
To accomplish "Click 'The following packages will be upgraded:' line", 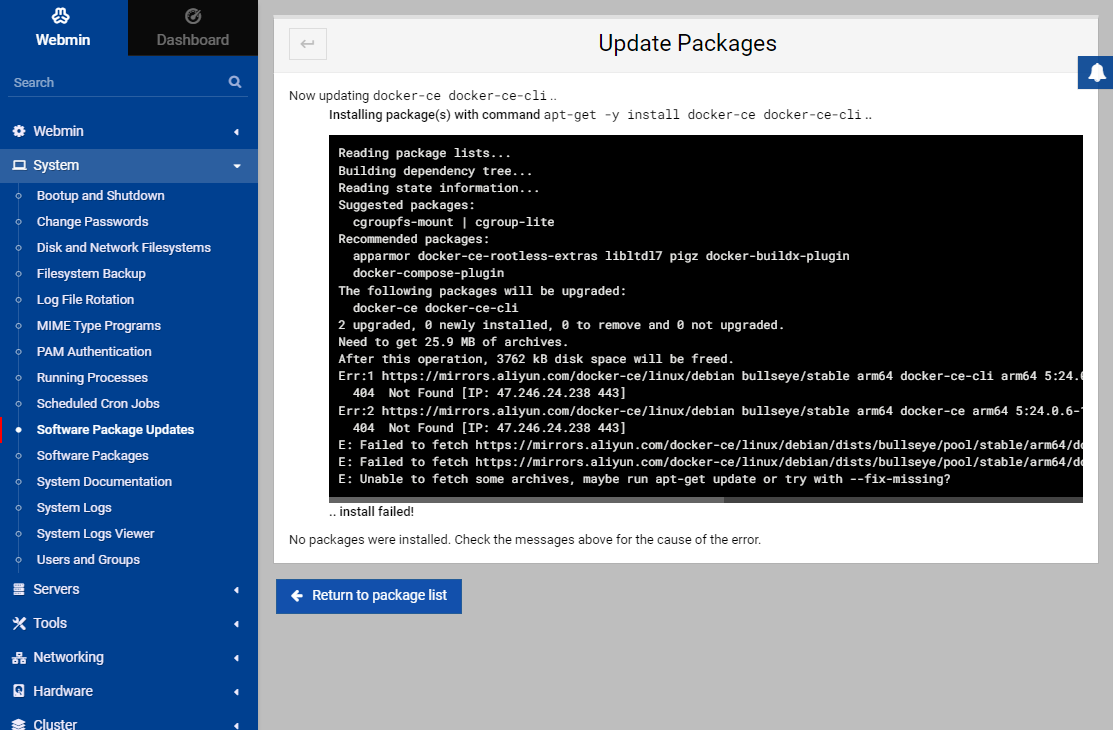I will pos(482,291).
